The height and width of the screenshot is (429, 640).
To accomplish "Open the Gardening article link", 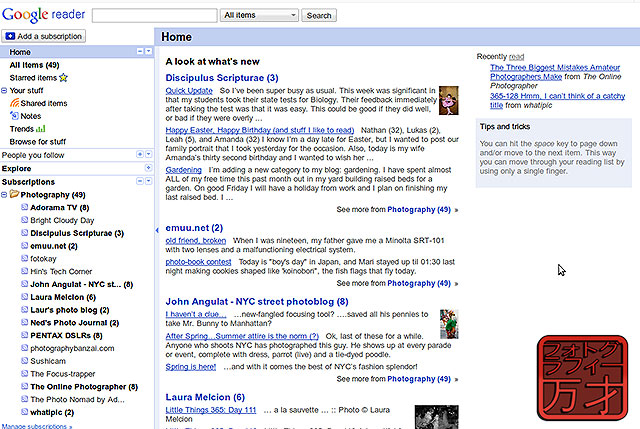I will click(183, 169).
